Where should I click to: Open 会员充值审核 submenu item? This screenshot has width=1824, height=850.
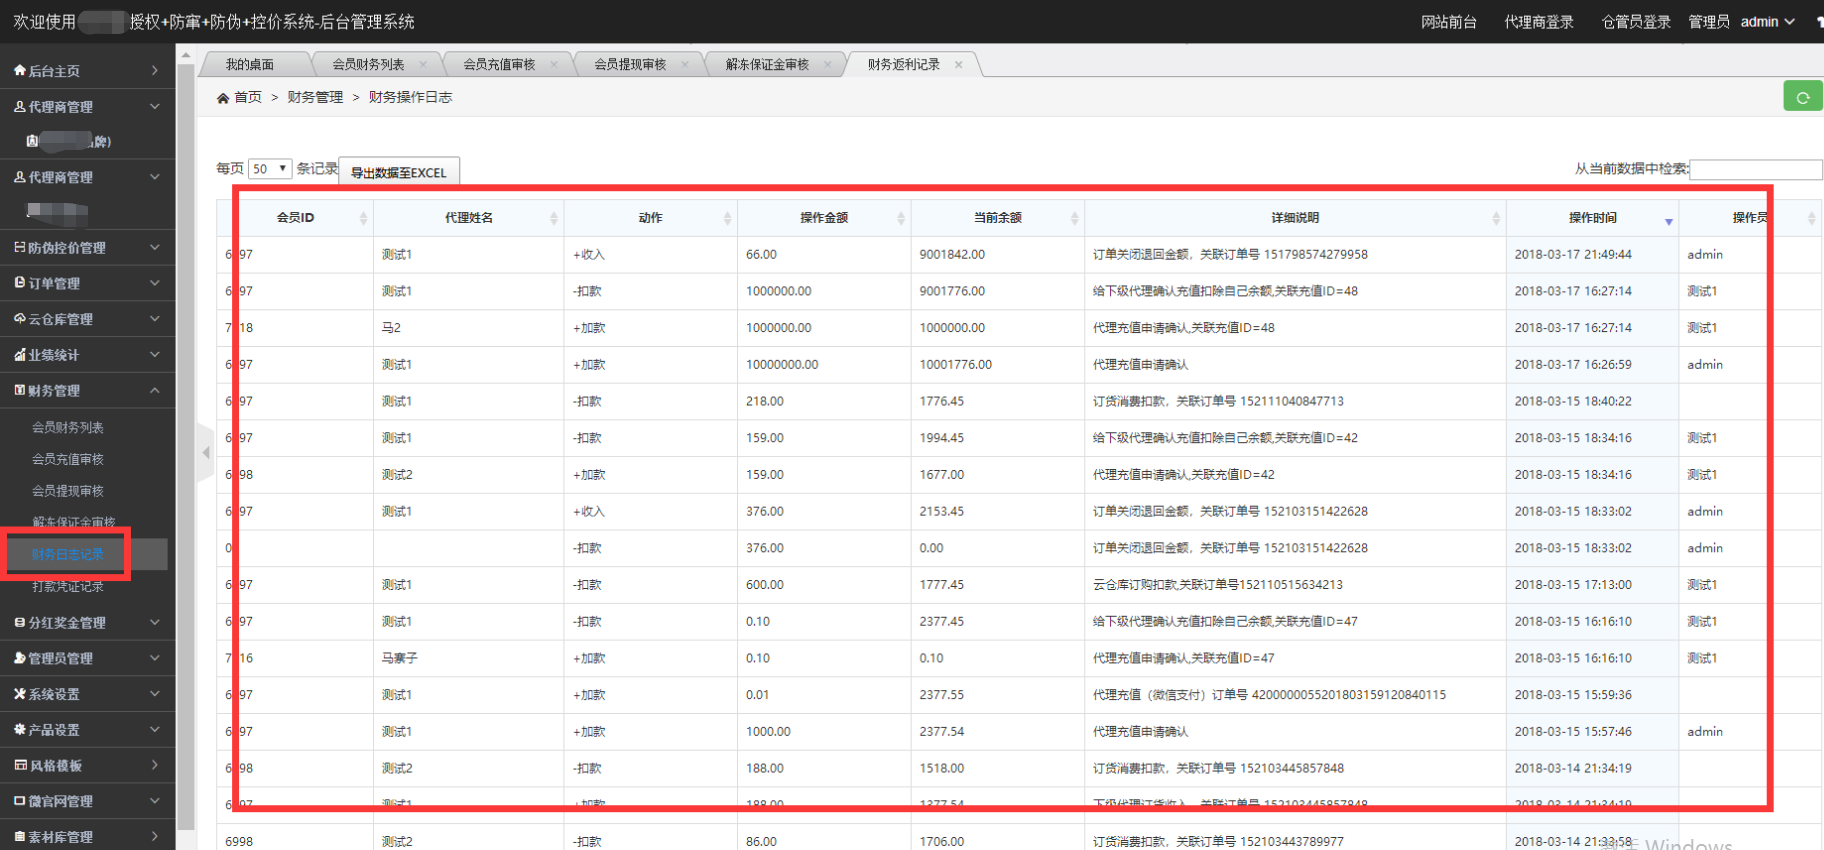[68, 460]
